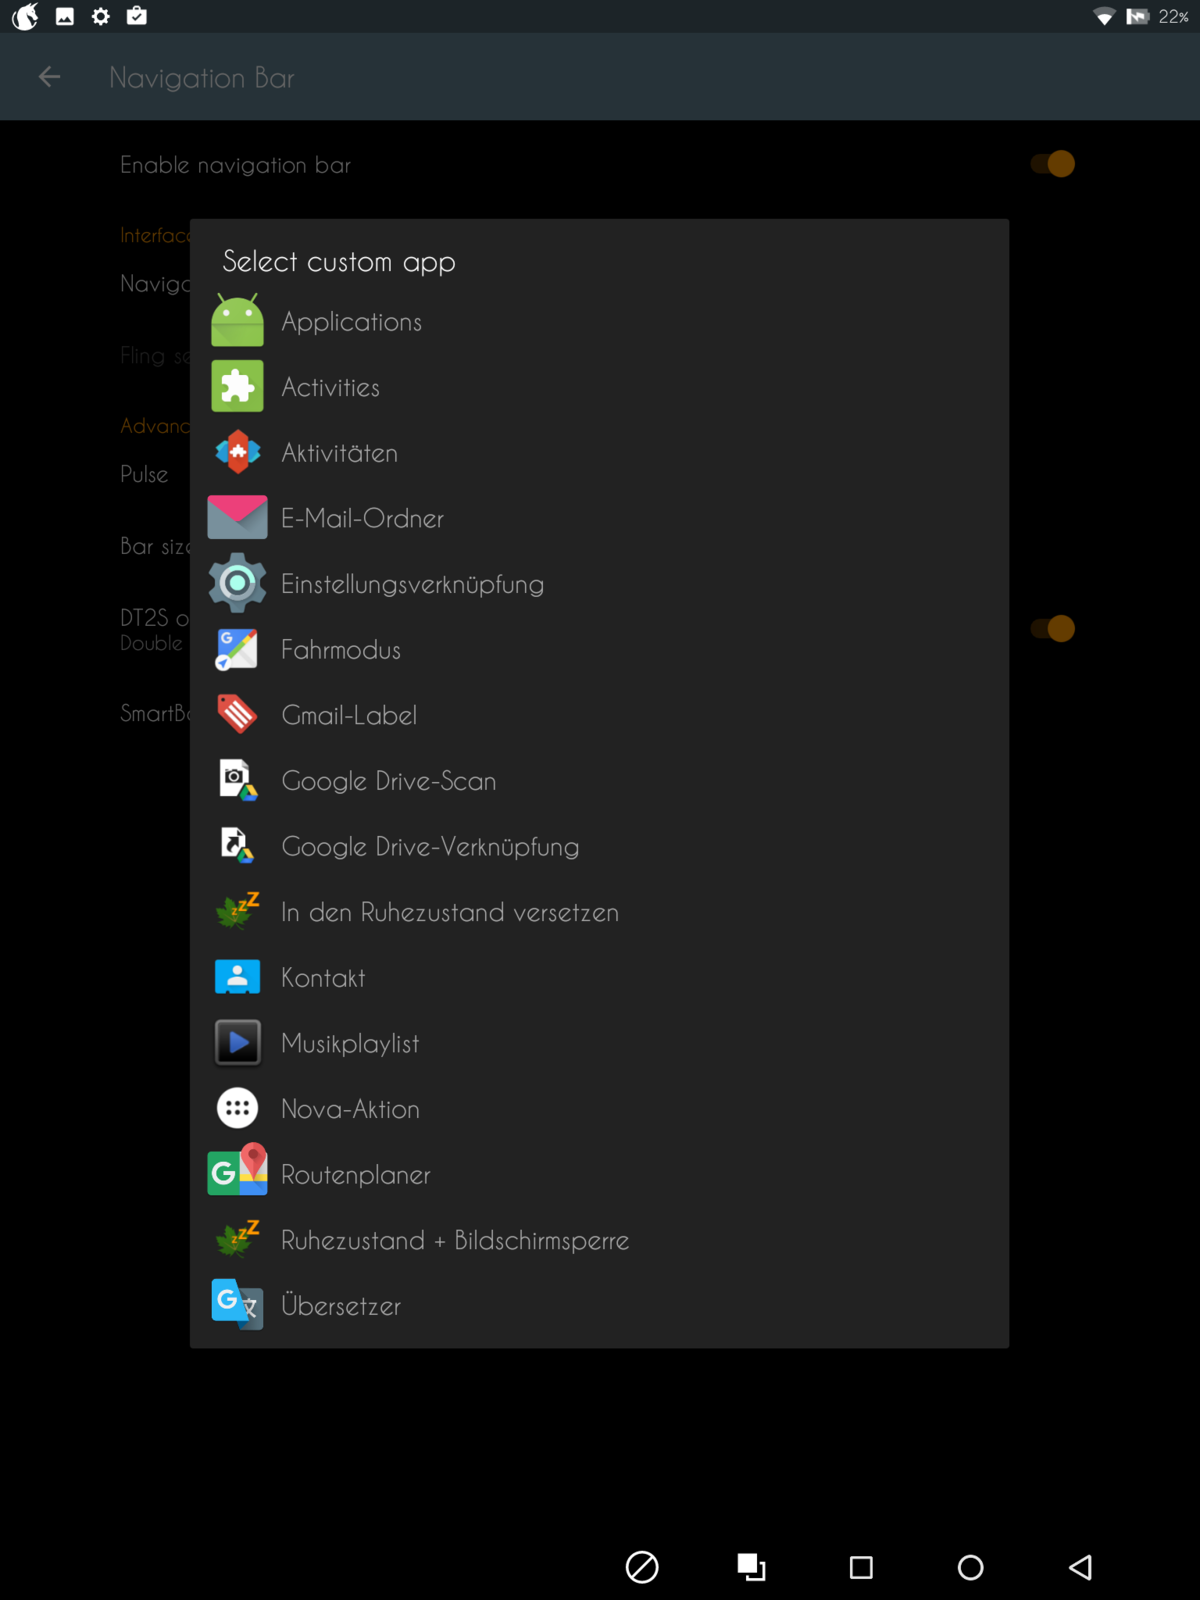Tap the Einstellungsverknüpfung gear icon
The width and height of the screenshot is (1200, 1600).
coord(237,584)
